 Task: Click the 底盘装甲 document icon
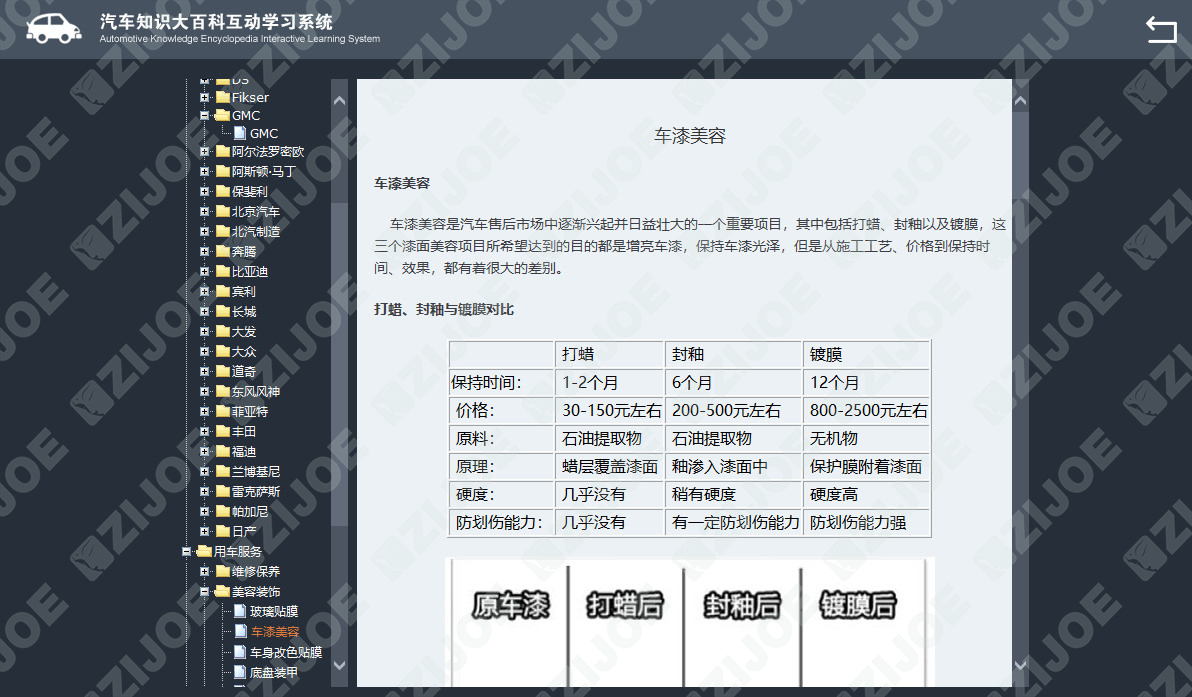pyautogui.click(x=240, y=672)
